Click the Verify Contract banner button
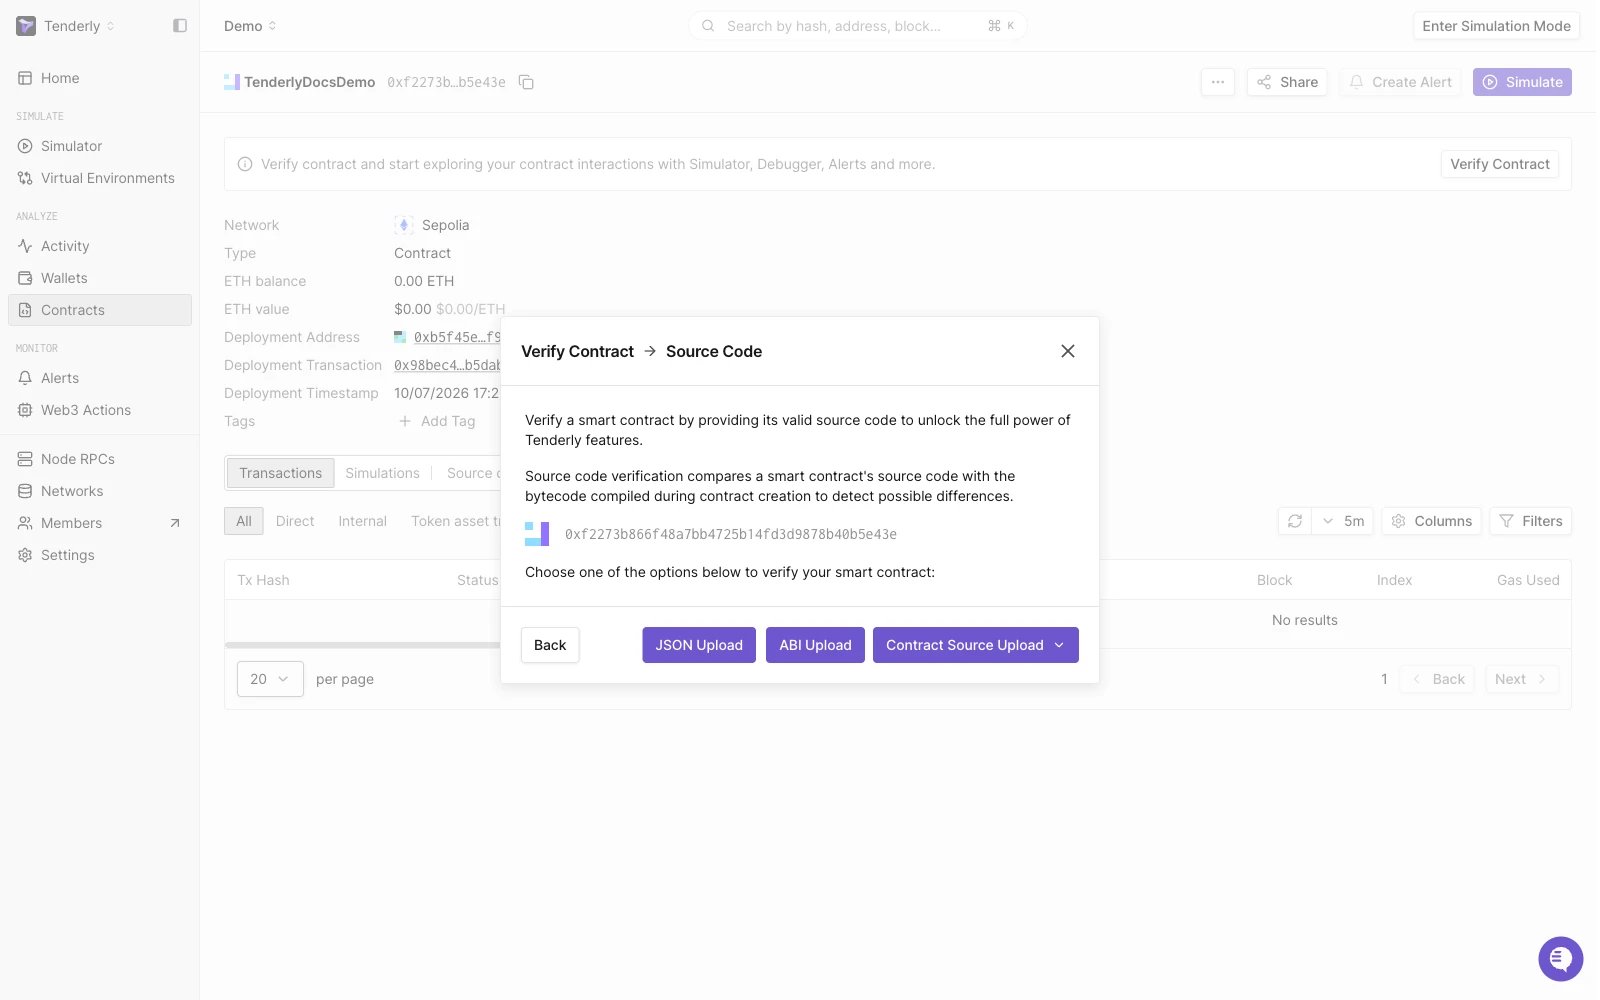This screenshot has width=1600, height=1000. [1500, 164]
